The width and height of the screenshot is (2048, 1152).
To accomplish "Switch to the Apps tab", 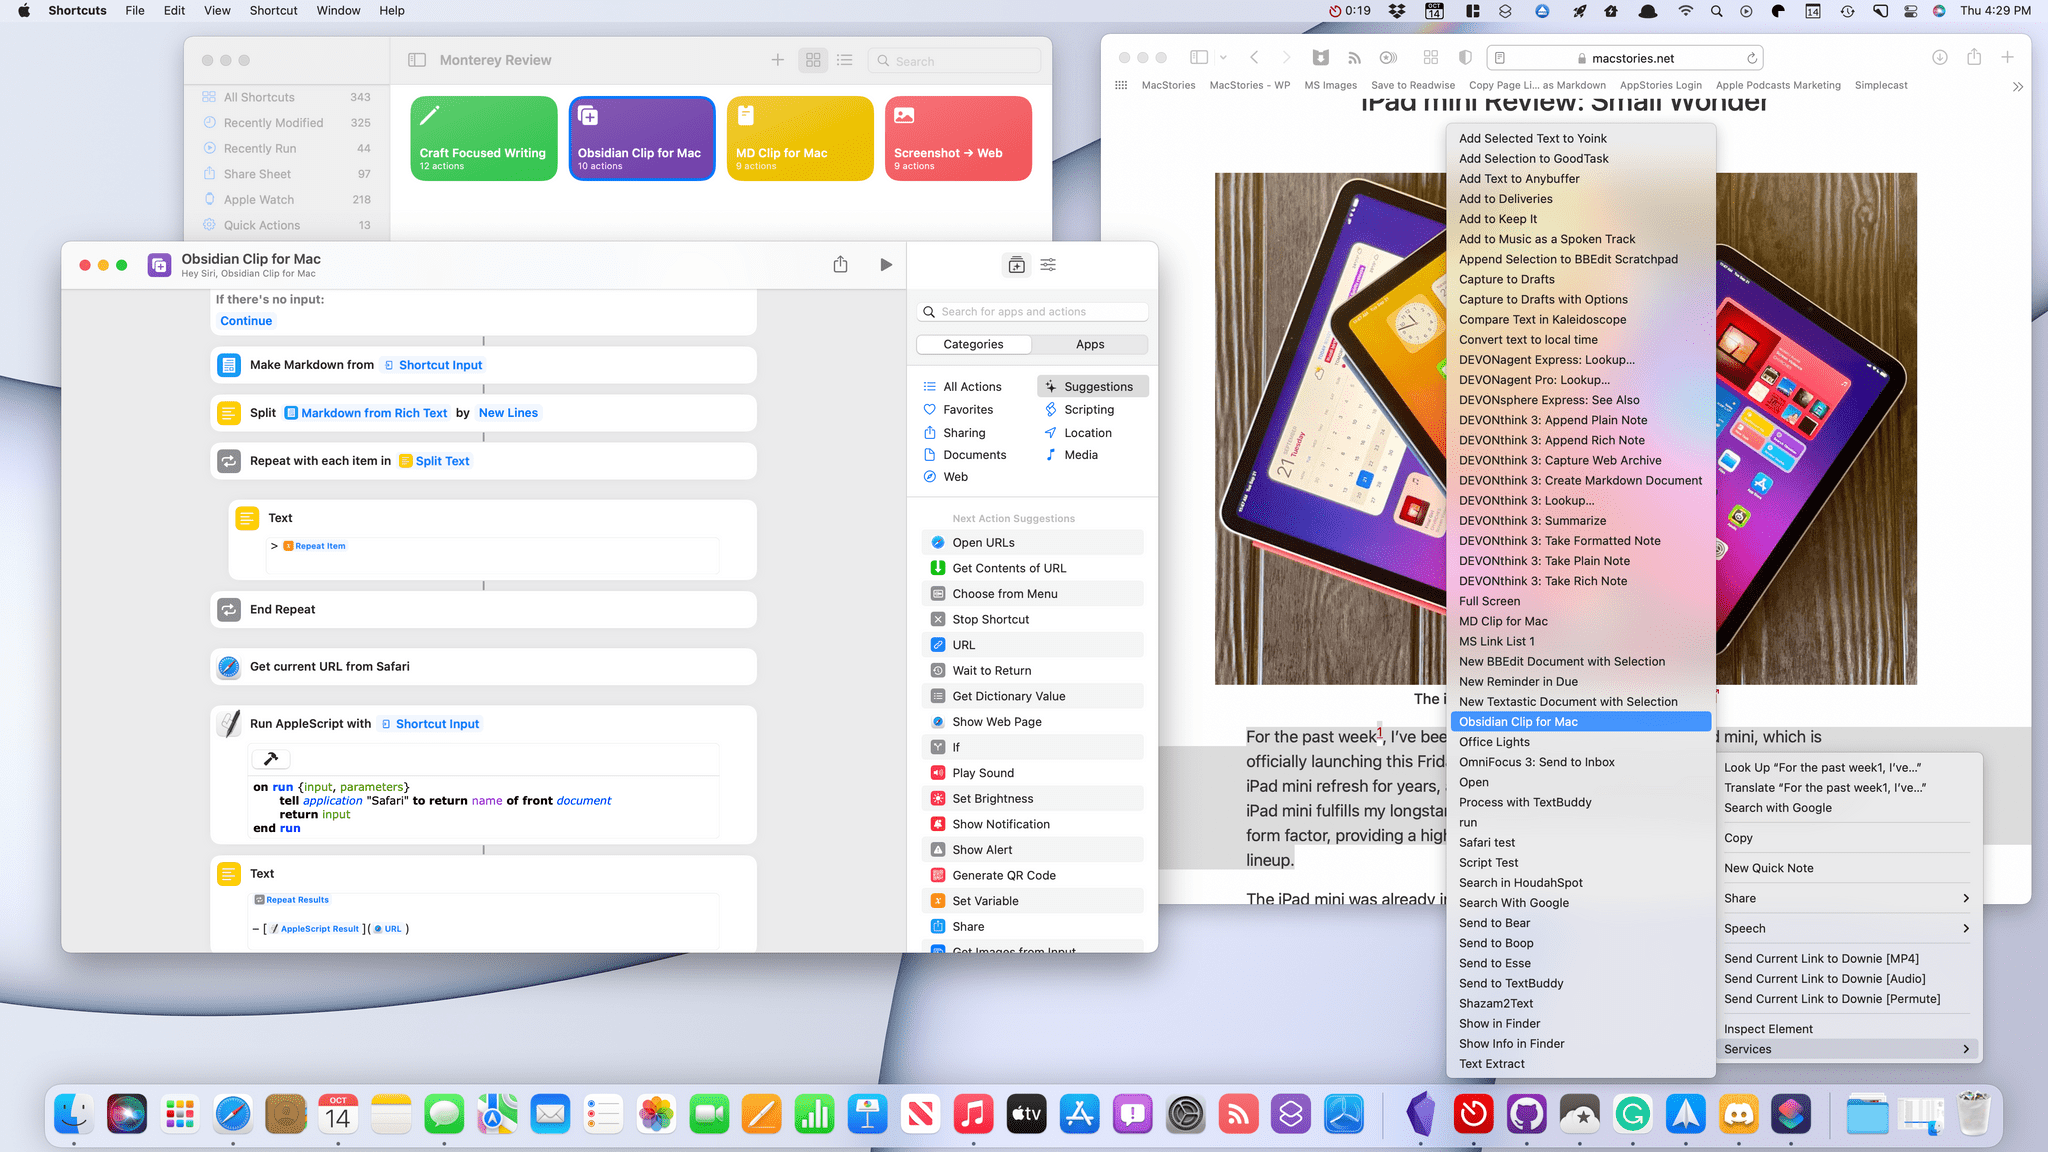I will (x=1090, y=344).
